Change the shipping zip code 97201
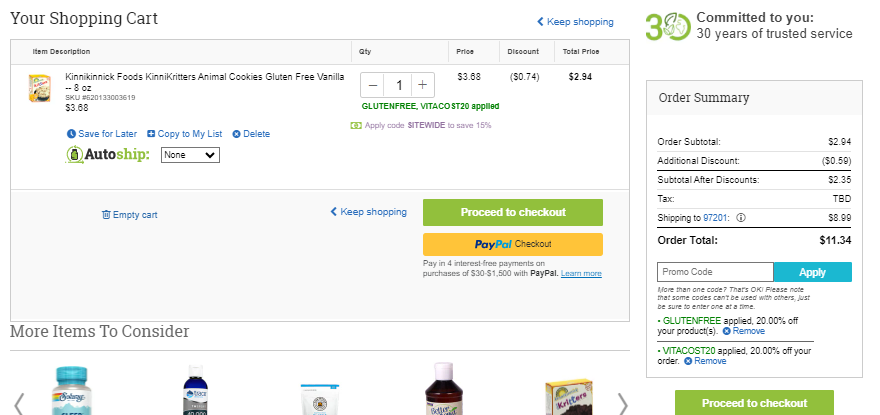880x415 pixels. [716, 218]
